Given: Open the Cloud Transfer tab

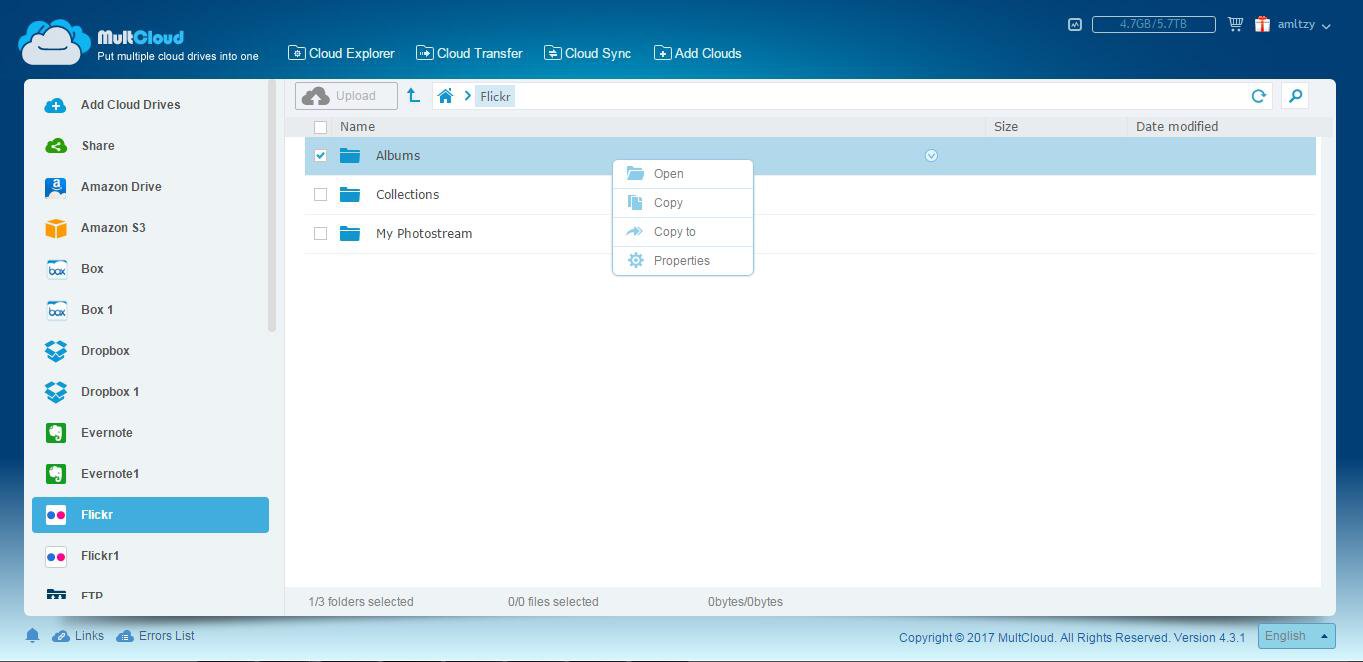Looking at the screenshot, I should pyautogui.click(x=469, y=53).
